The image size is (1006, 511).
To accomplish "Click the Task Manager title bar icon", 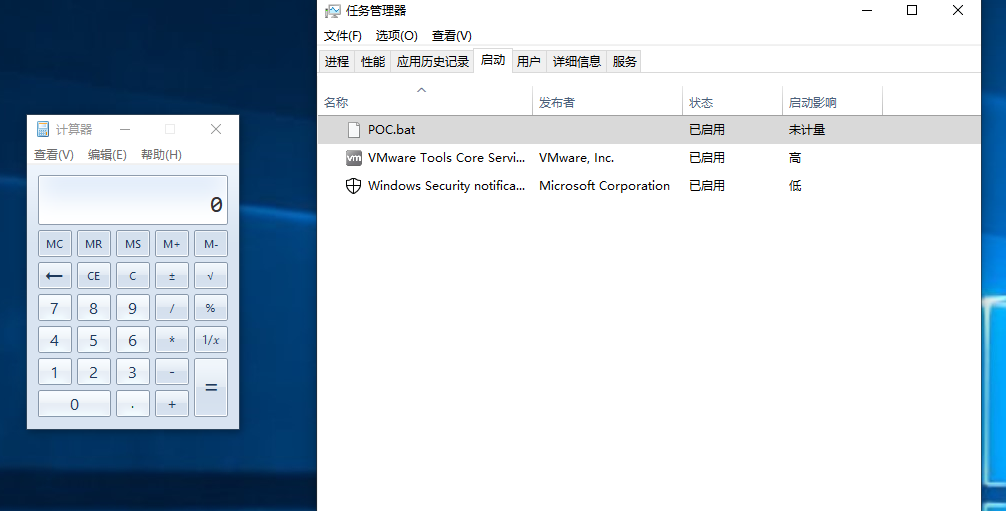I will 332,11.
